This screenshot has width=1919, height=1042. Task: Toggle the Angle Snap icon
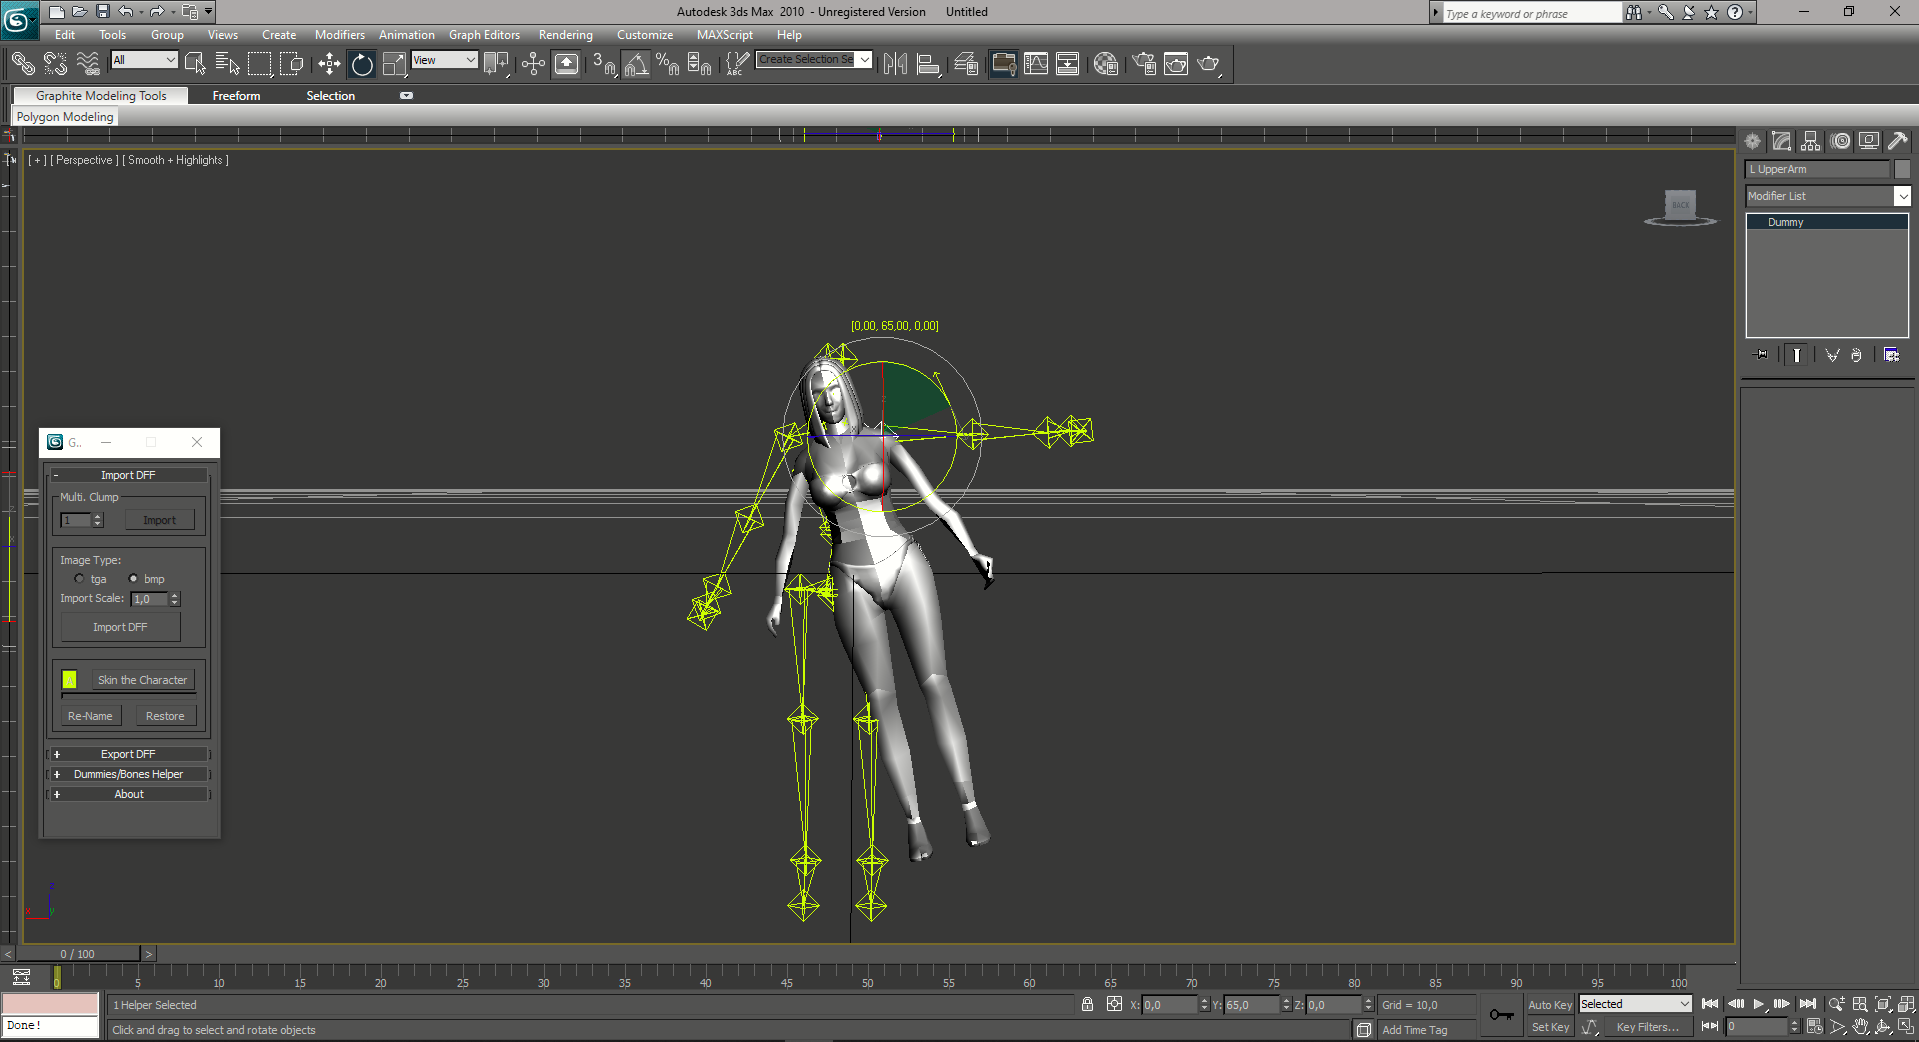(x=636, y=64)
